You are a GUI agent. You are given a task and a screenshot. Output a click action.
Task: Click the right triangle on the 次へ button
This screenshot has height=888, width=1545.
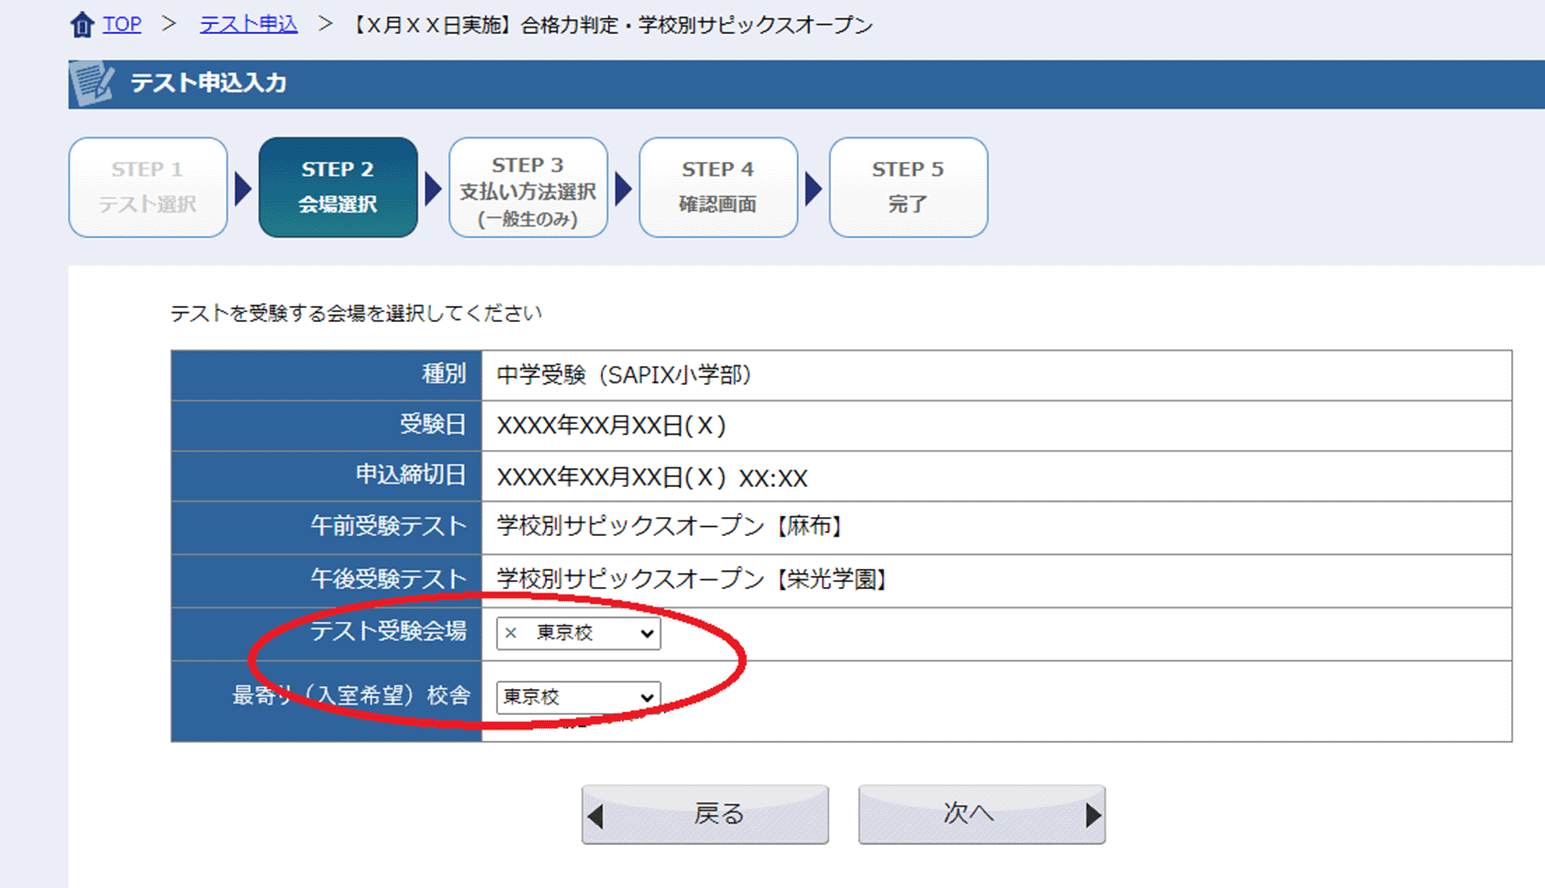(1092, 816)
